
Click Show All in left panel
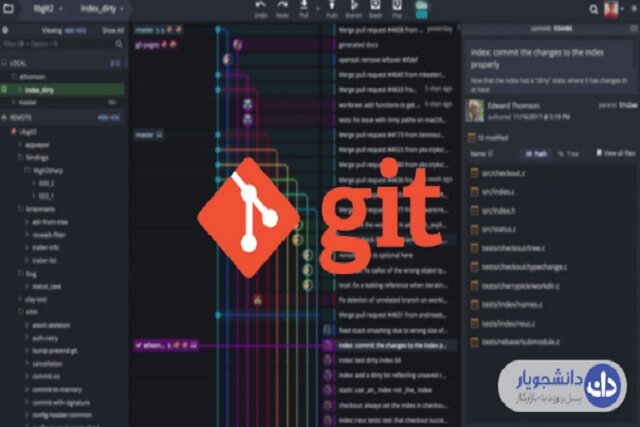(113, 31)
